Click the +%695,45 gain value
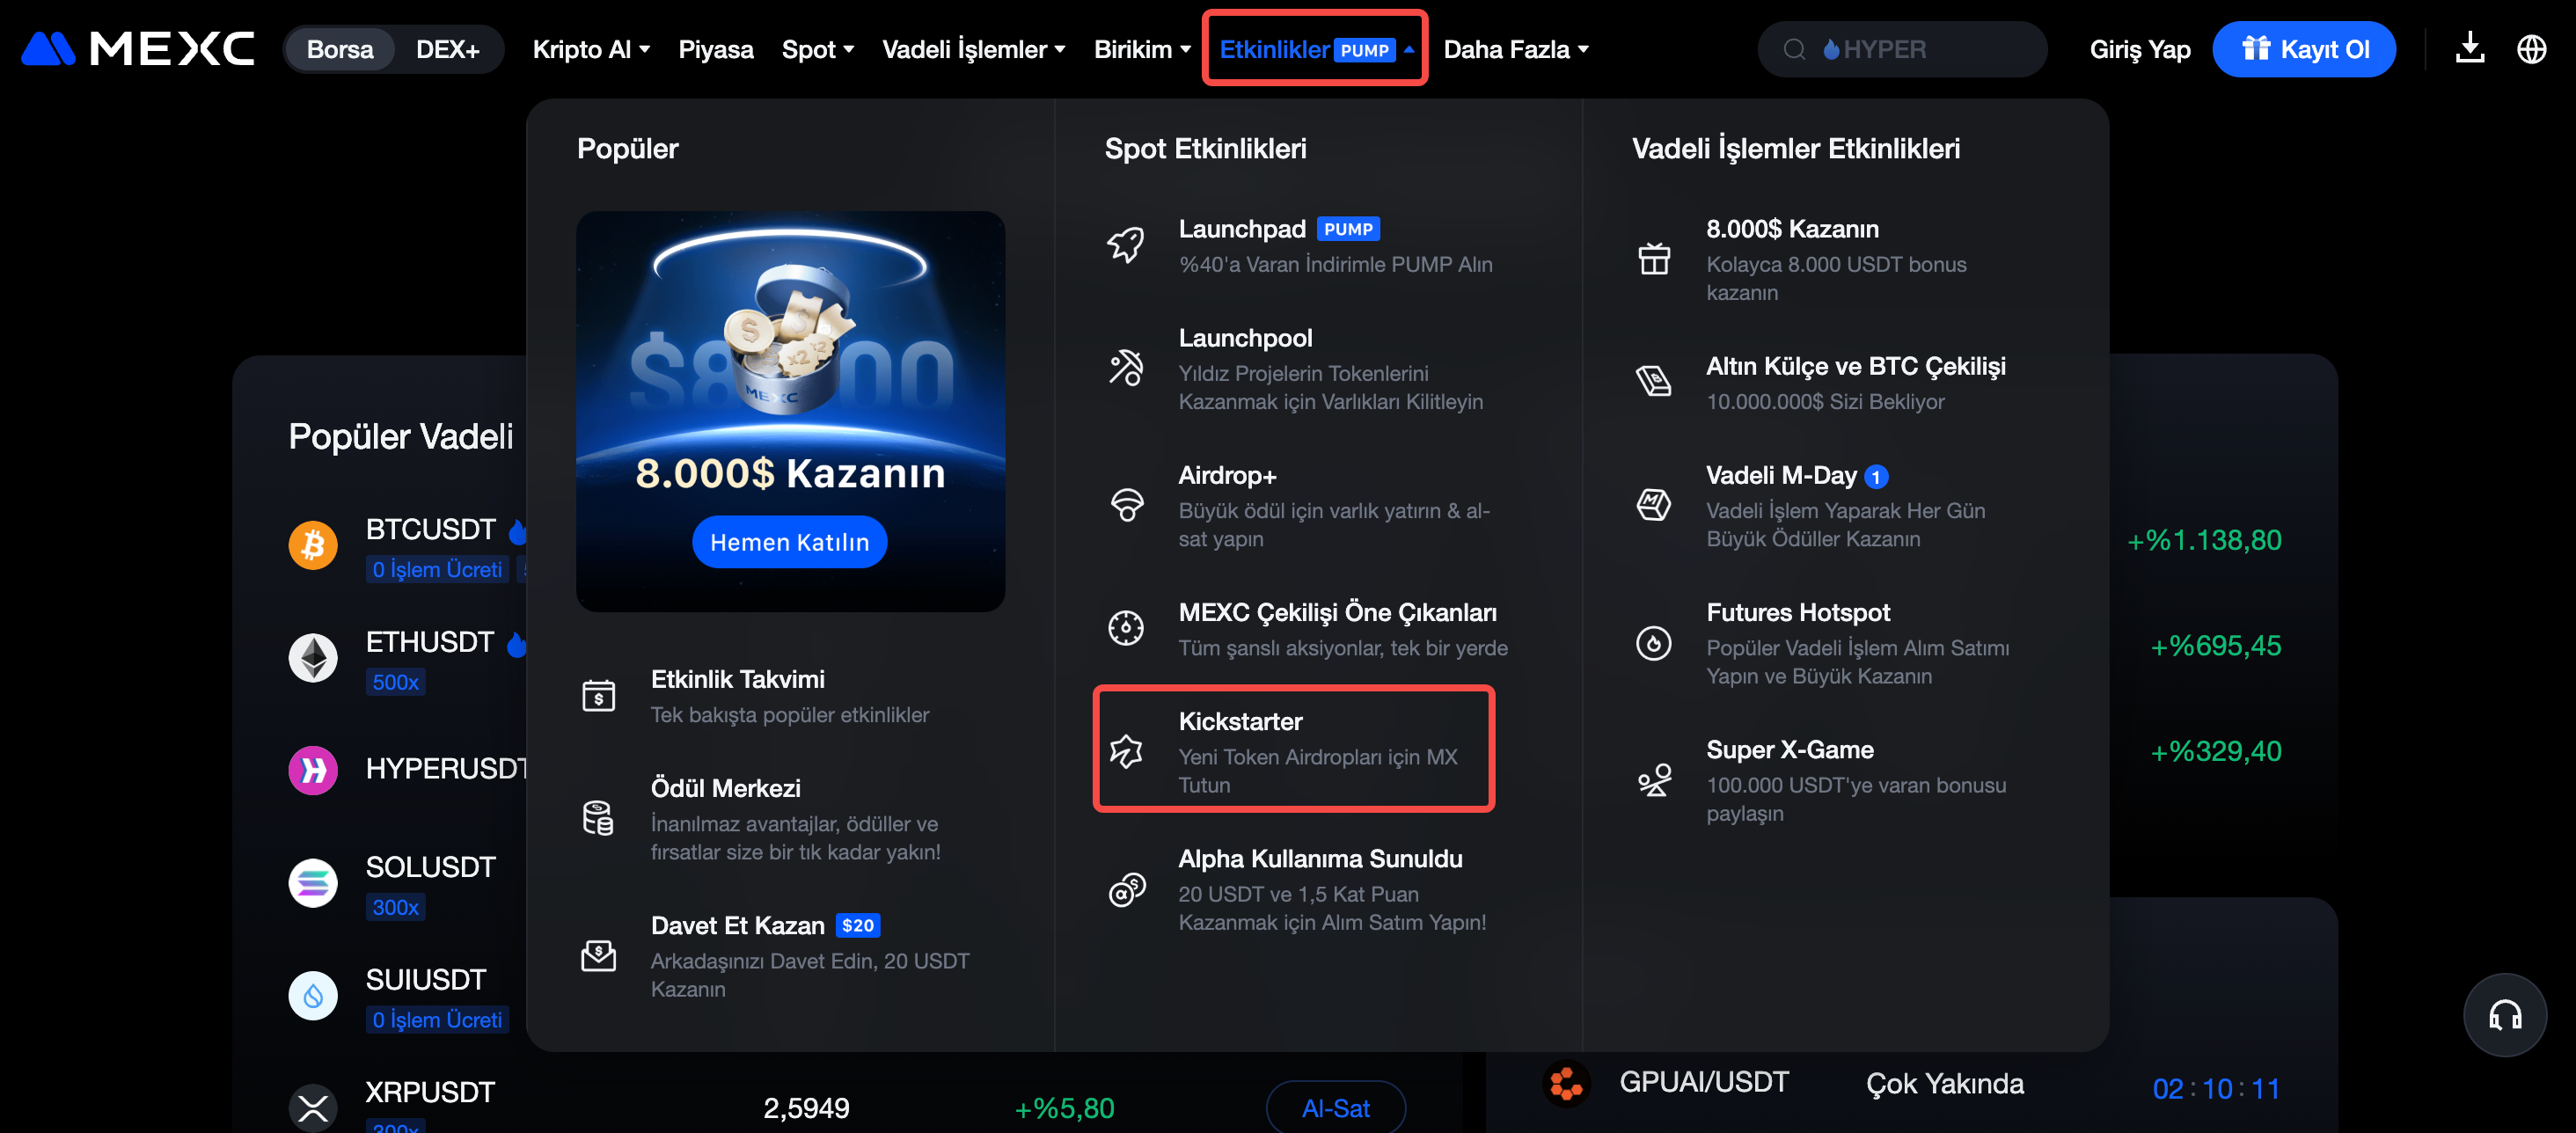The width and height of the screenshot is (2576, 1133). (2215, 646)
